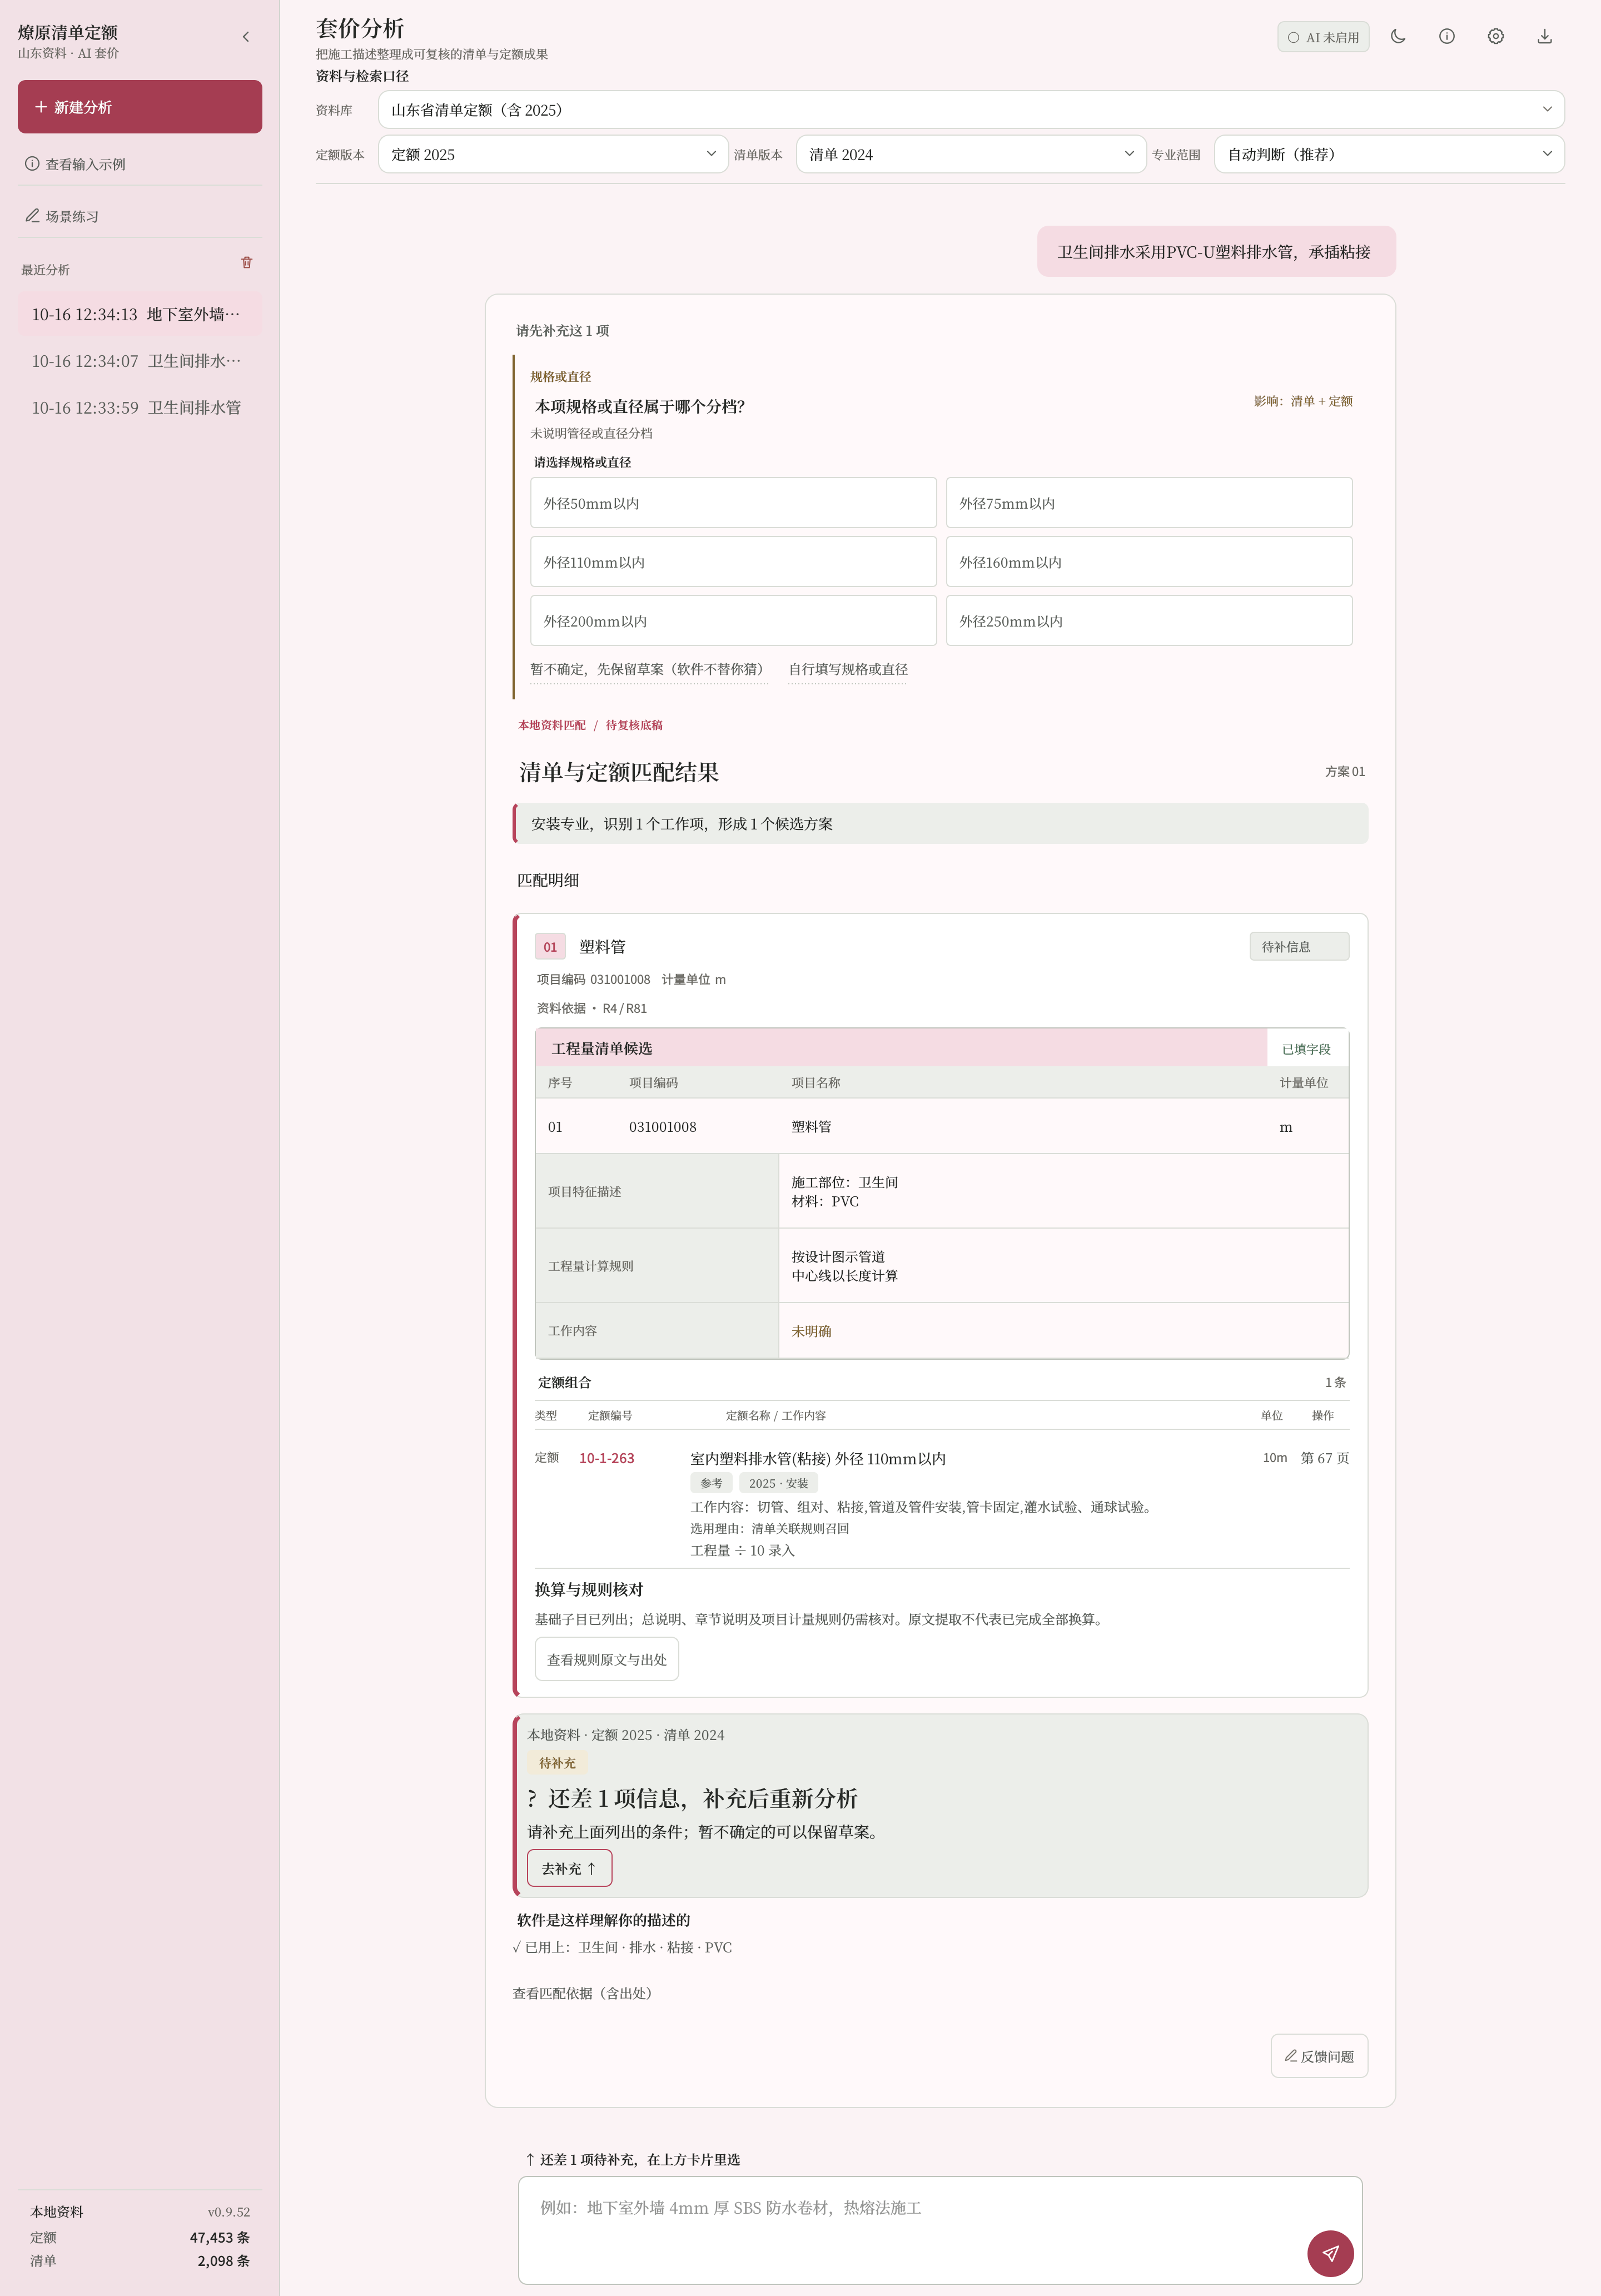1601x2296 pixels.
Task: Open the 专业范围 自动判断 dropdown
Action: pyautogui.click(x=1389, y=154)
